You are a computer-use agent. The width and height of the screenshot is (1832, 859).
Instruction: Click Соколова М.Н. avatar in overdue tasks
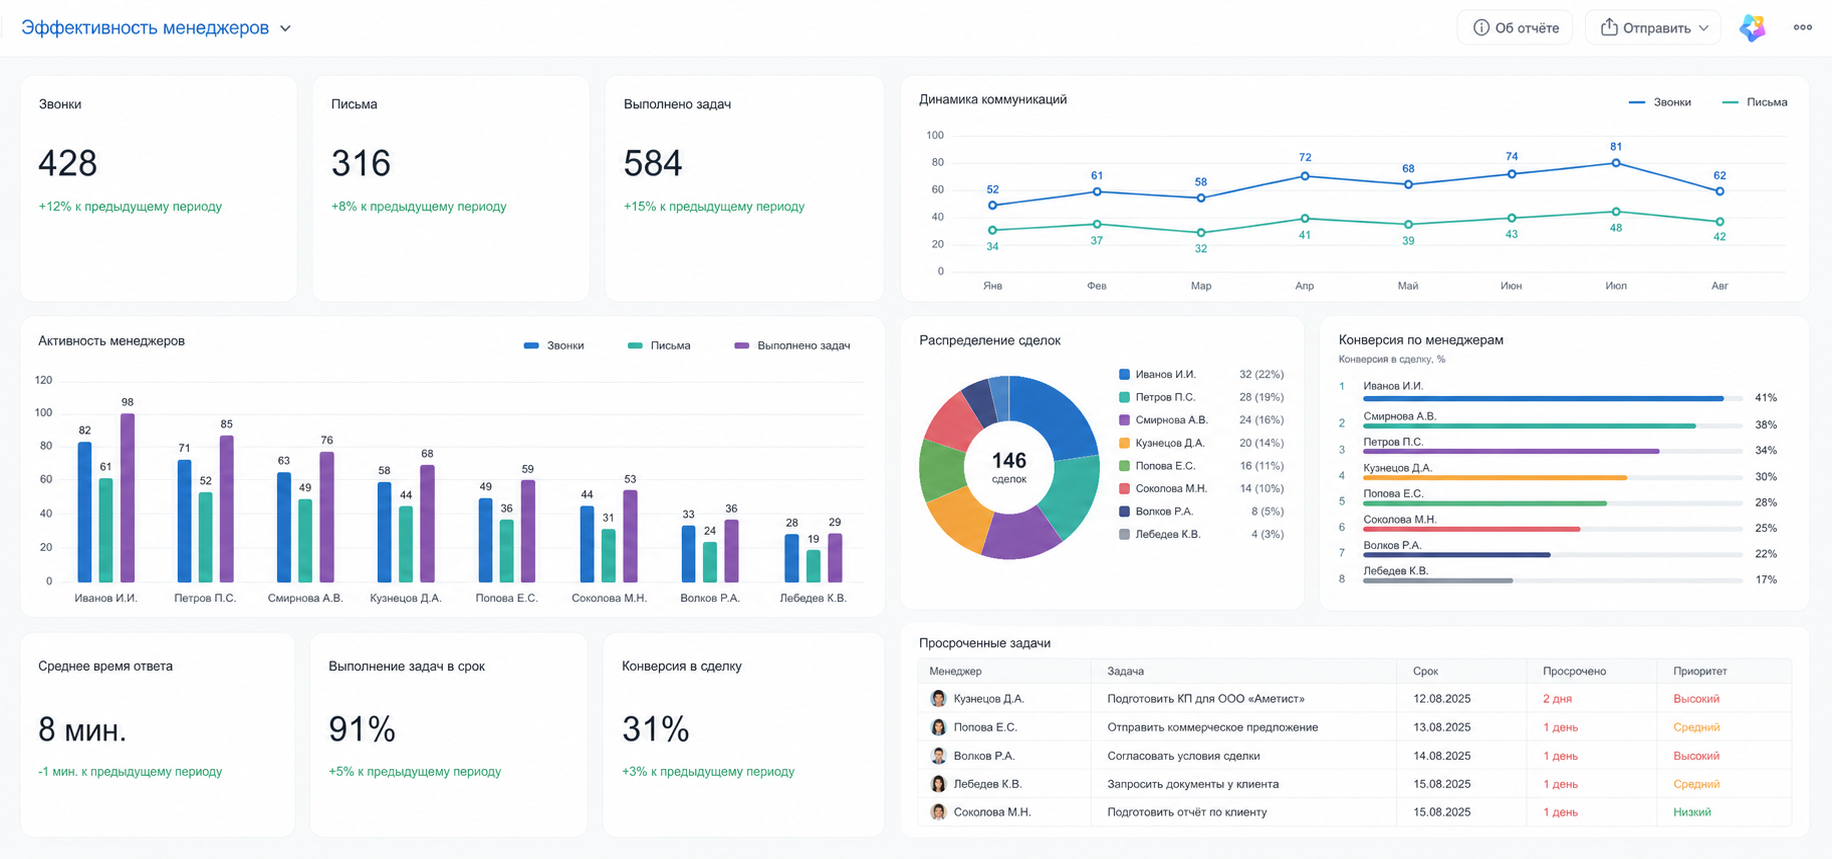pos(938,812)
